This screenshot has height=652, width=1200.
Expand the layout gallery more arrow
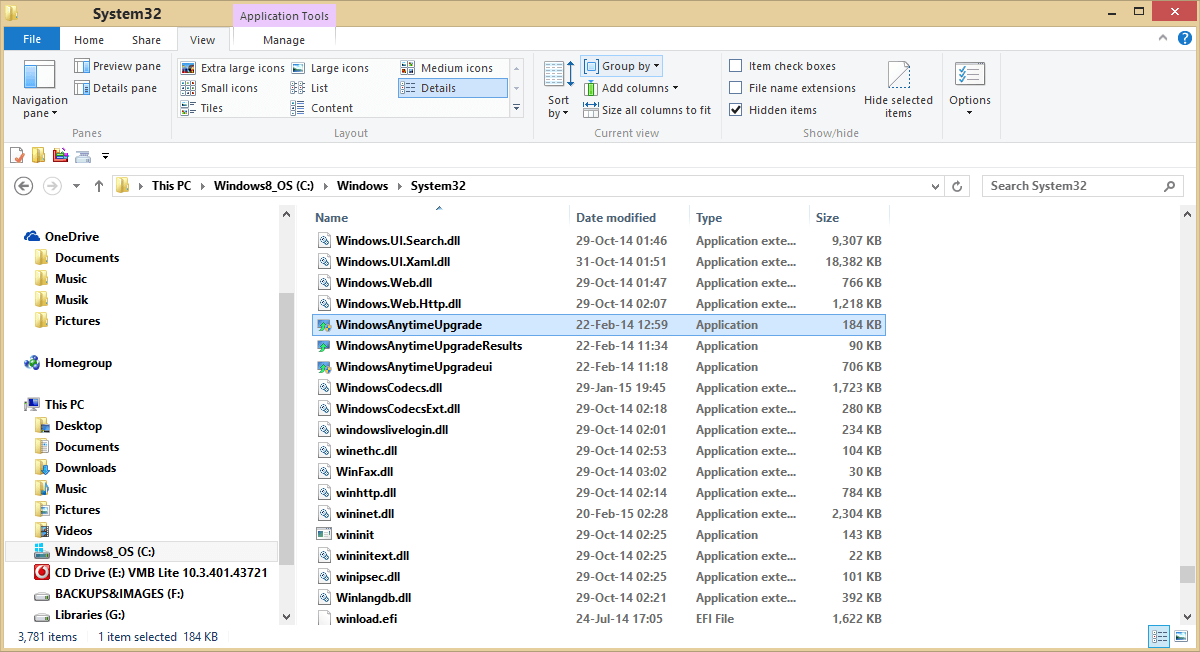[x=517, y=107]
